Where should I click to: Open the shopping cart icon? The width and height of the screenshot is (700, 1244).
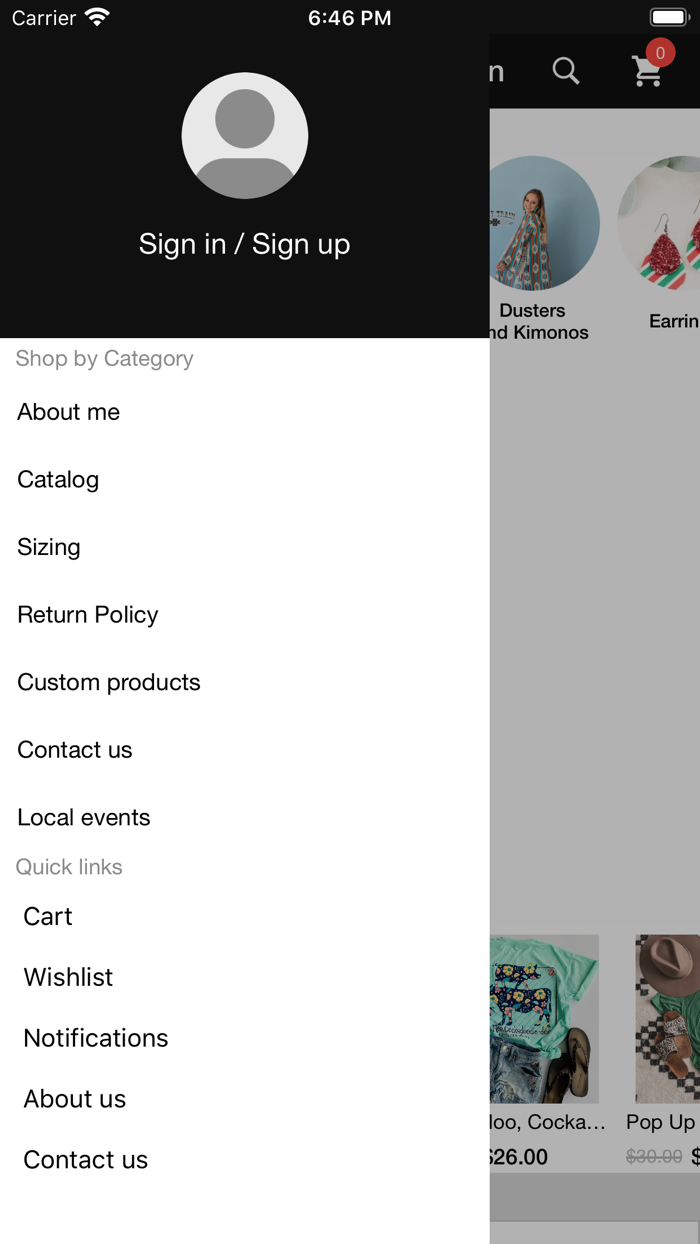[647, 72]
